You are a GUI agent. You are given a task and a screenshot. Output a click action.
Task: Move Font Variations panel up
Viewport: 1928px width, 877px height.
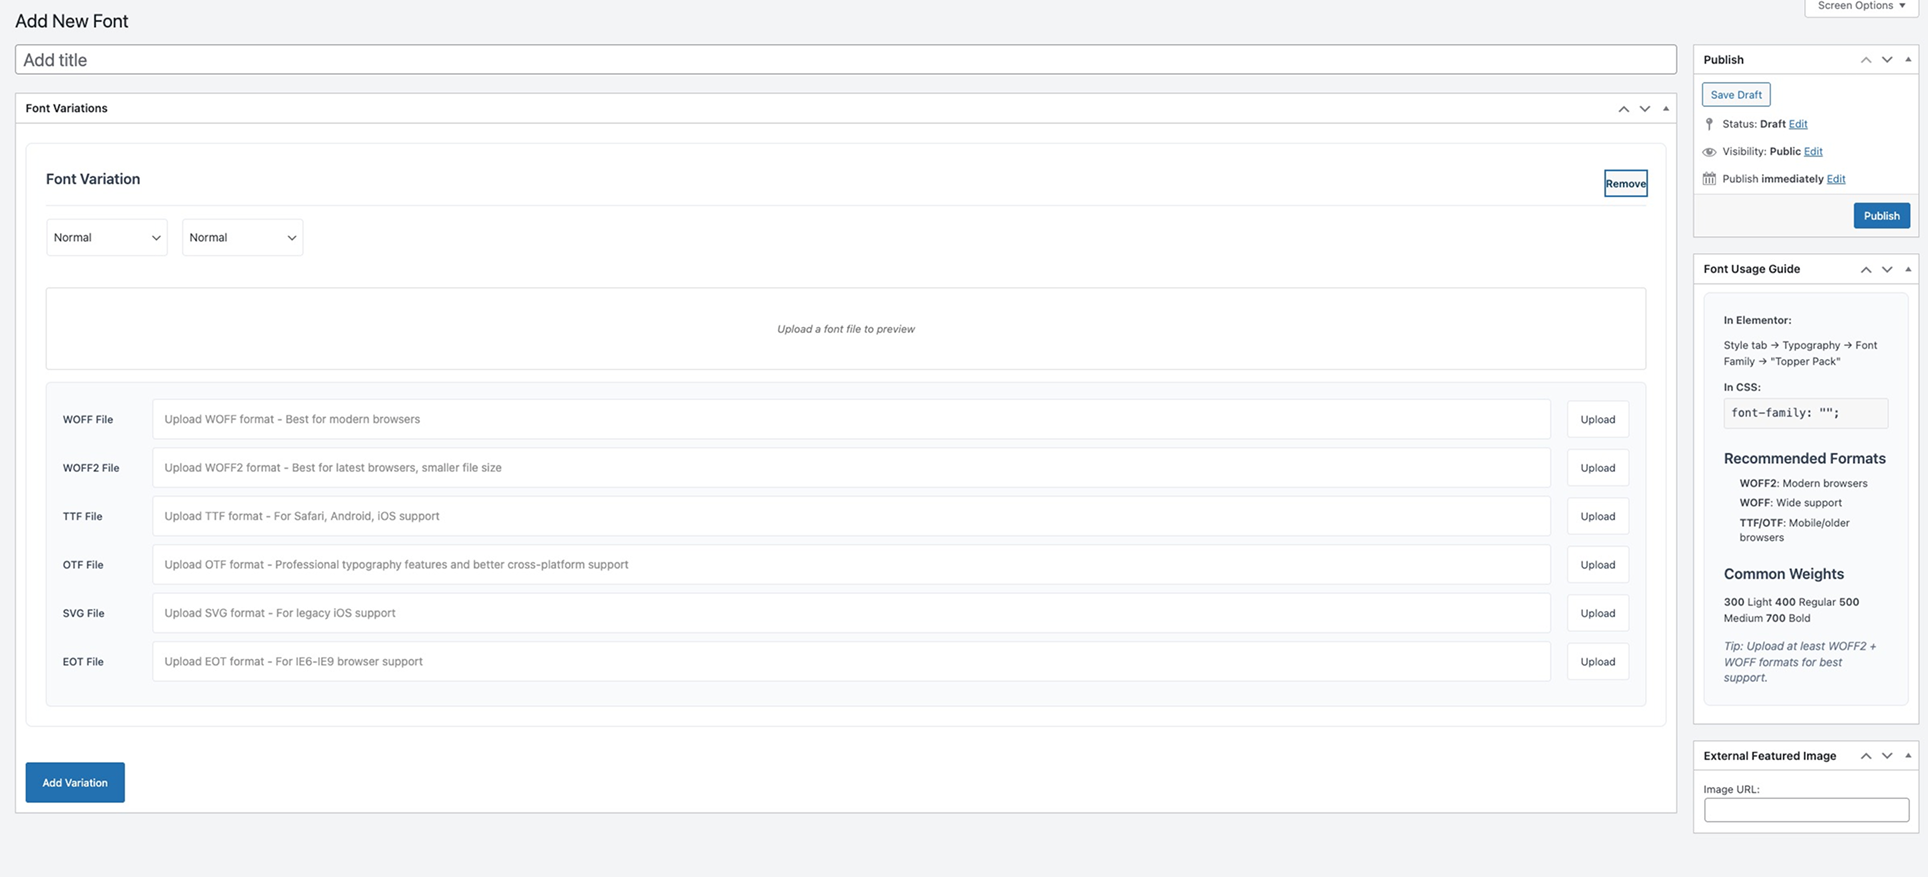pos(1623,109)
